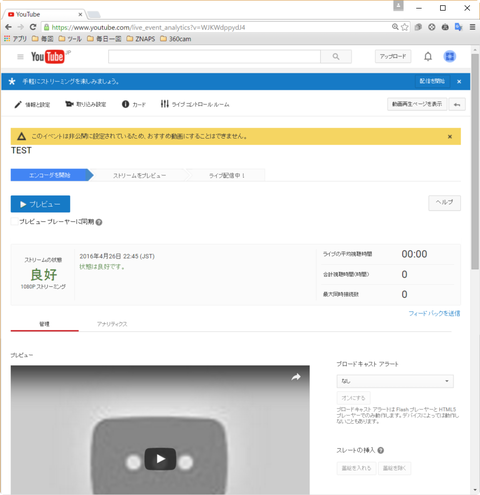Open the アプリ bookmarks shortcut
The height and width of the screenshot is (495, 480).
[15, 39]
